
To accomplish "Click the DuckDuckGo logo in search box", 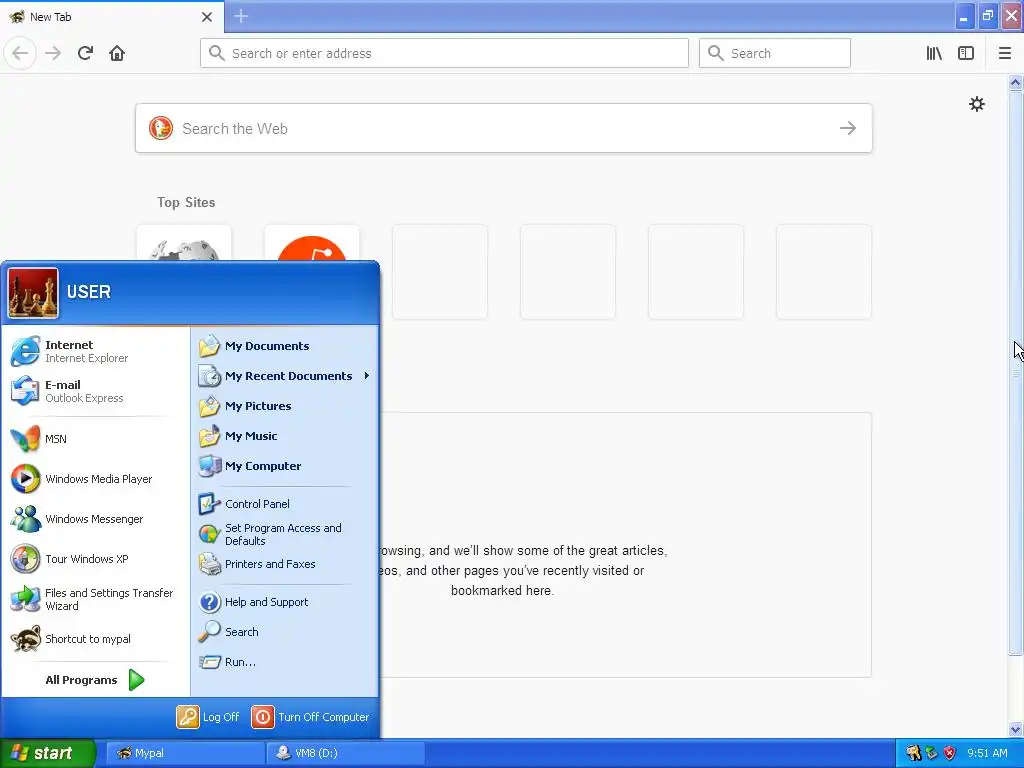I will pos(161,128).
